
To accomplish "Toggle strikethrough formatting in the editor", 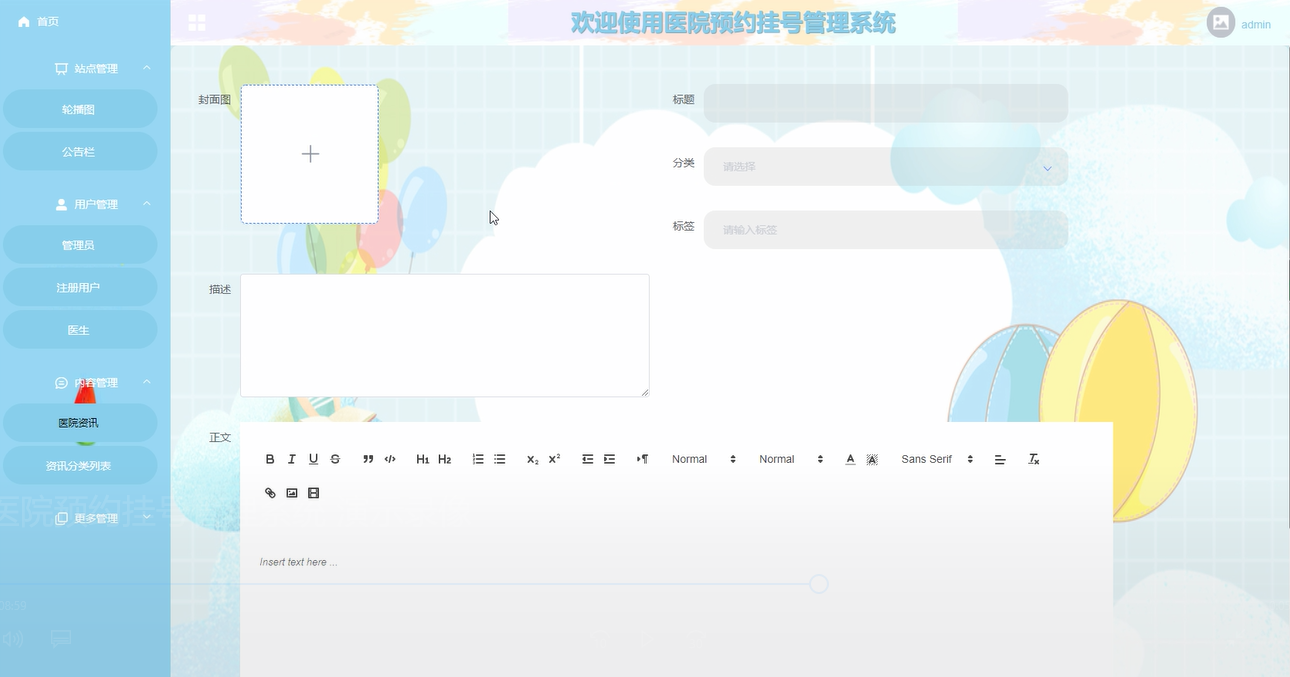I will click(x=335, y=459).
